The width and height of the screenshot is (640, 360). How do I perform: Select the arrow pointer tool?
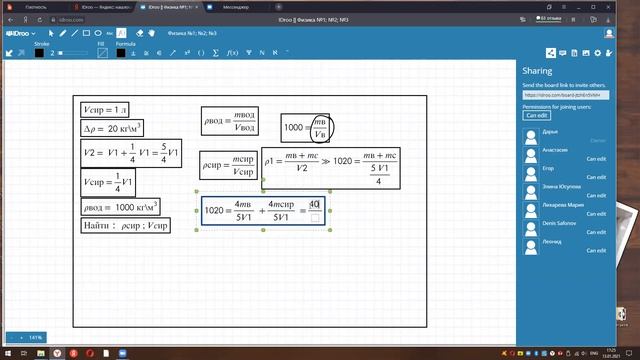51,33
